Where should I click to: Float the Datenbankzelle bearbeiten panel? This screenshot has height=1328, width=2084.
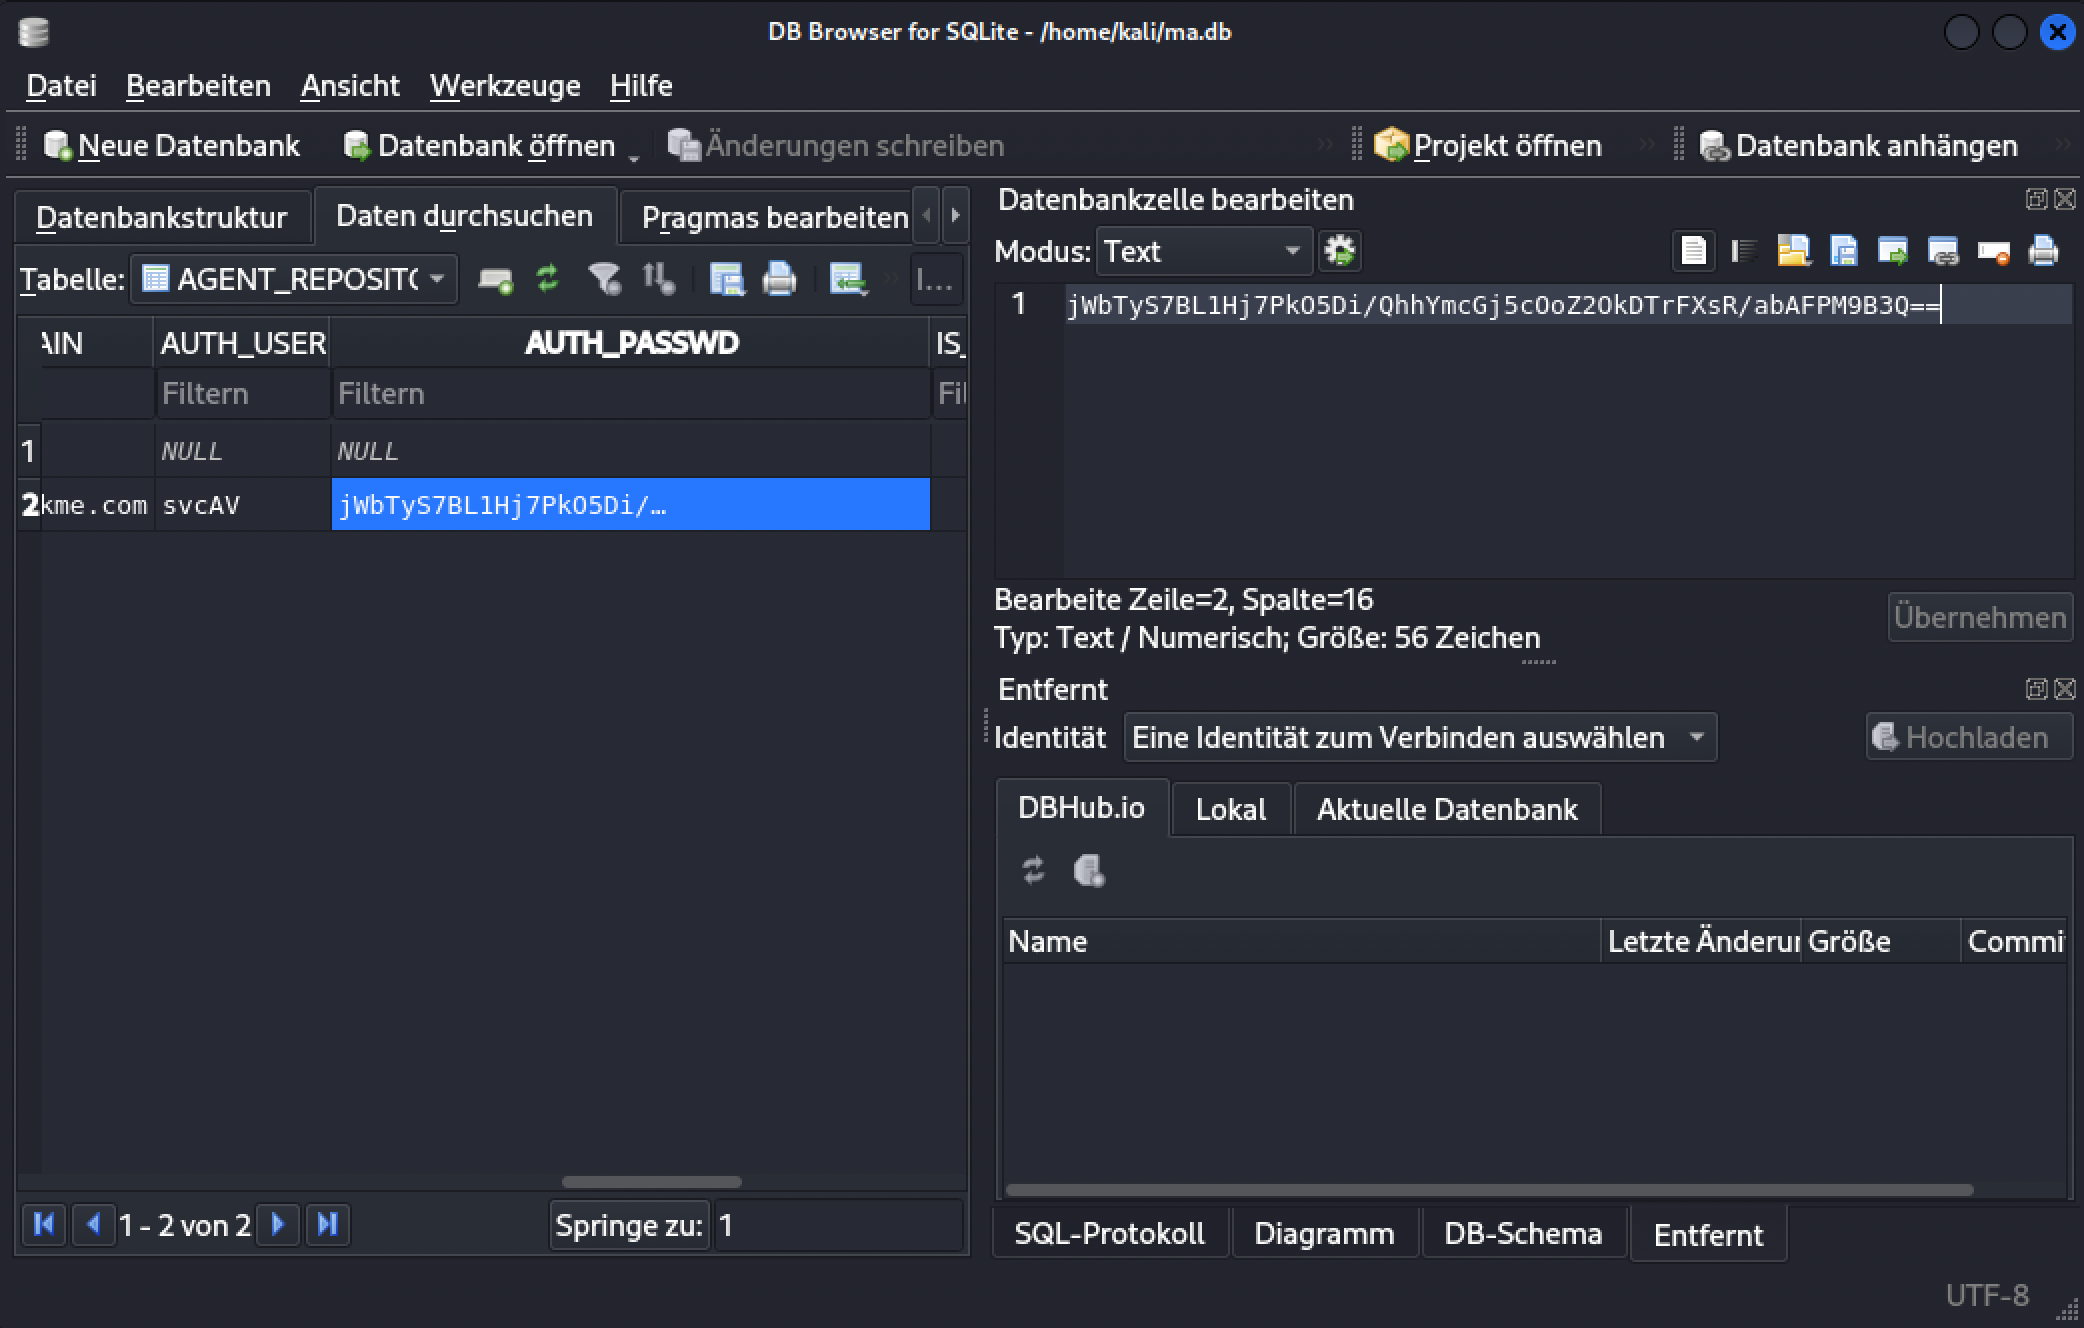[x=2036, y=199]
